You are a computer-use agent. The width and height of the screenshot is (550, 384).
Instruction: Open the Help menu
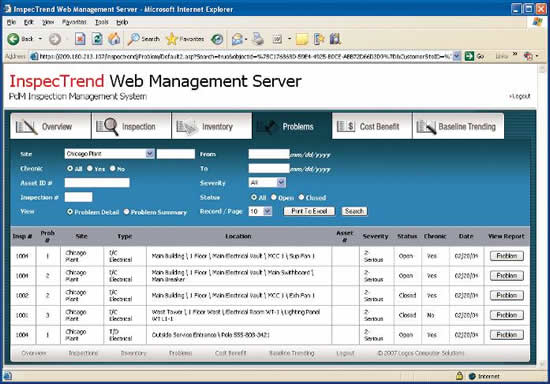(x=122, y=22)
